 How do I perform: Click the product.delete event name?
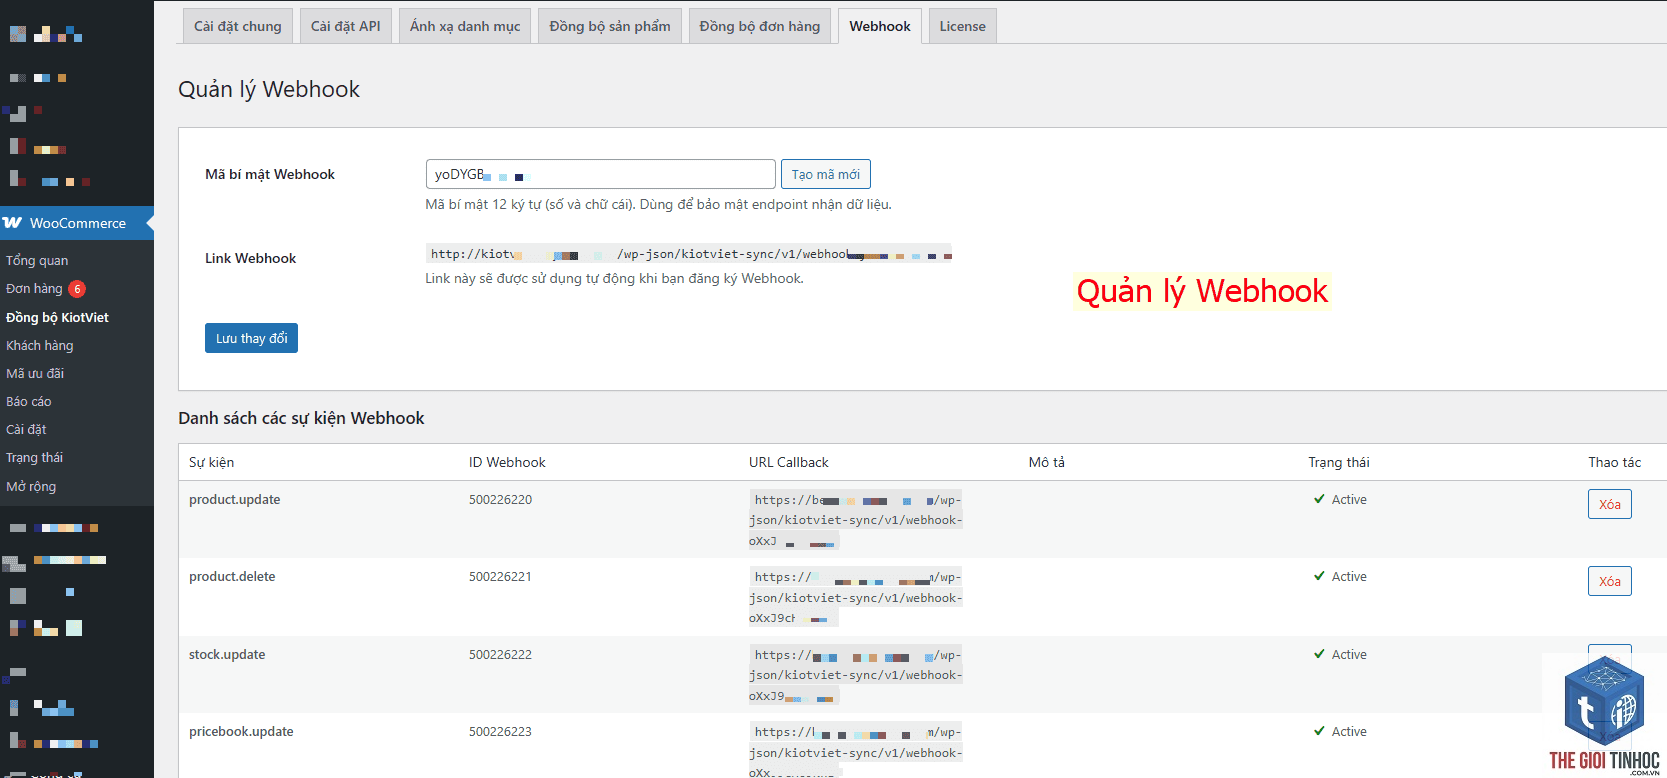pyautogui.click(x=232, y=576)
